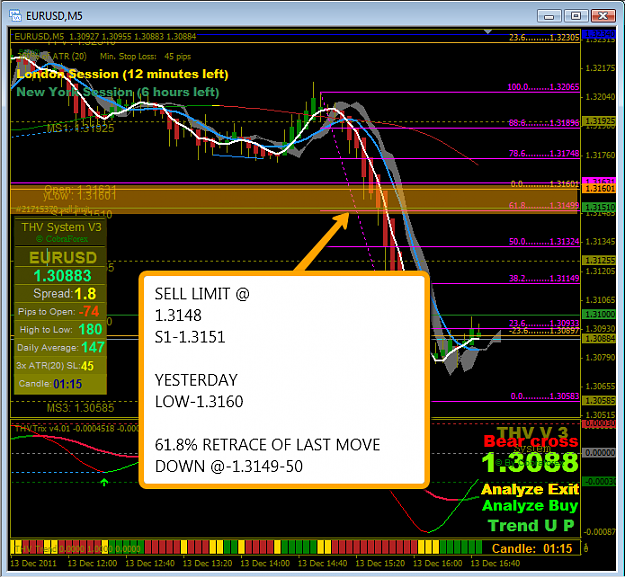The height and width of the screenshot is (578, 625).
Task: Click the -0.00087 Trix scale value
Action: click(x=600, y=532)
